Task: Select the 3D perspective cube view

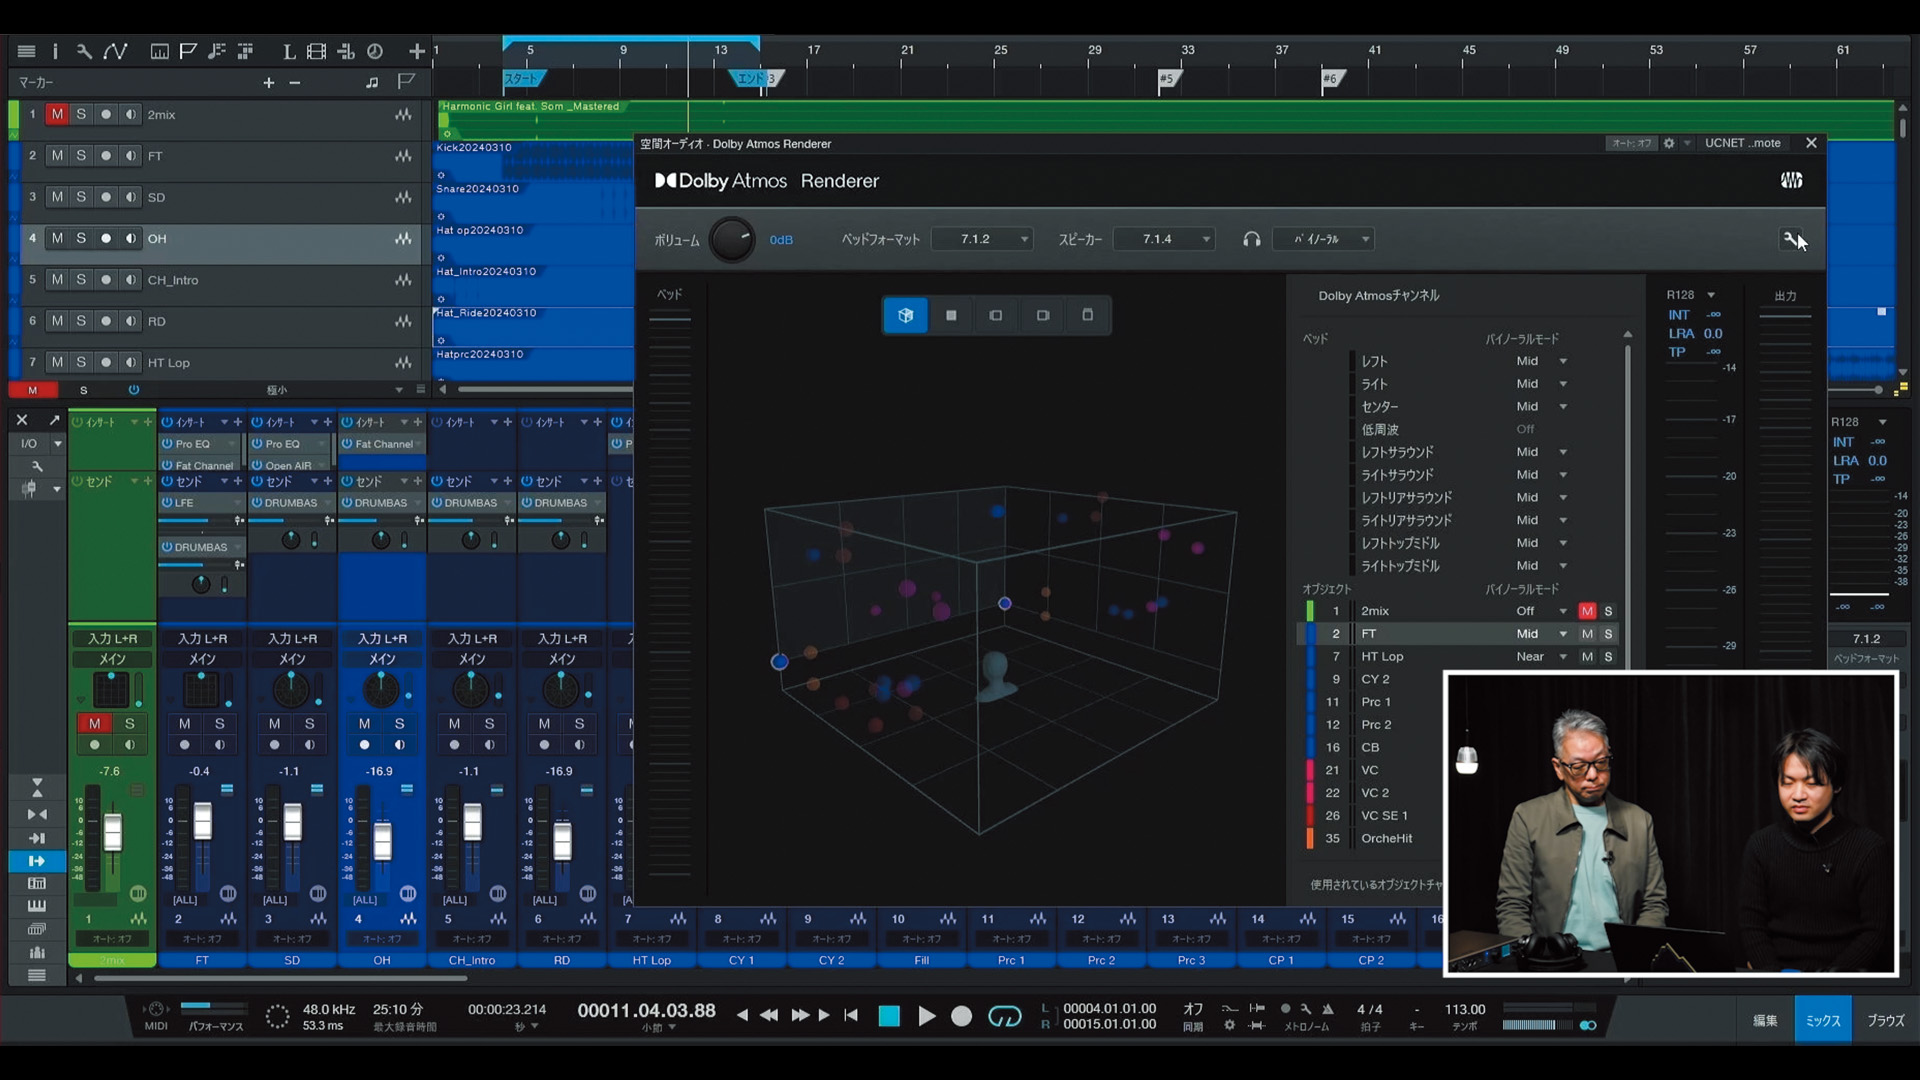Action: pyautogui.click(x=905, y=315)
